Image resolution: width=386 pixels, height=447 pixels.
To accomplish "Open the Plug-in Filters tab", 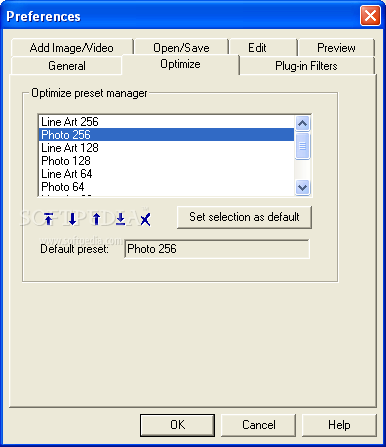I will click(x=306, y=66).
